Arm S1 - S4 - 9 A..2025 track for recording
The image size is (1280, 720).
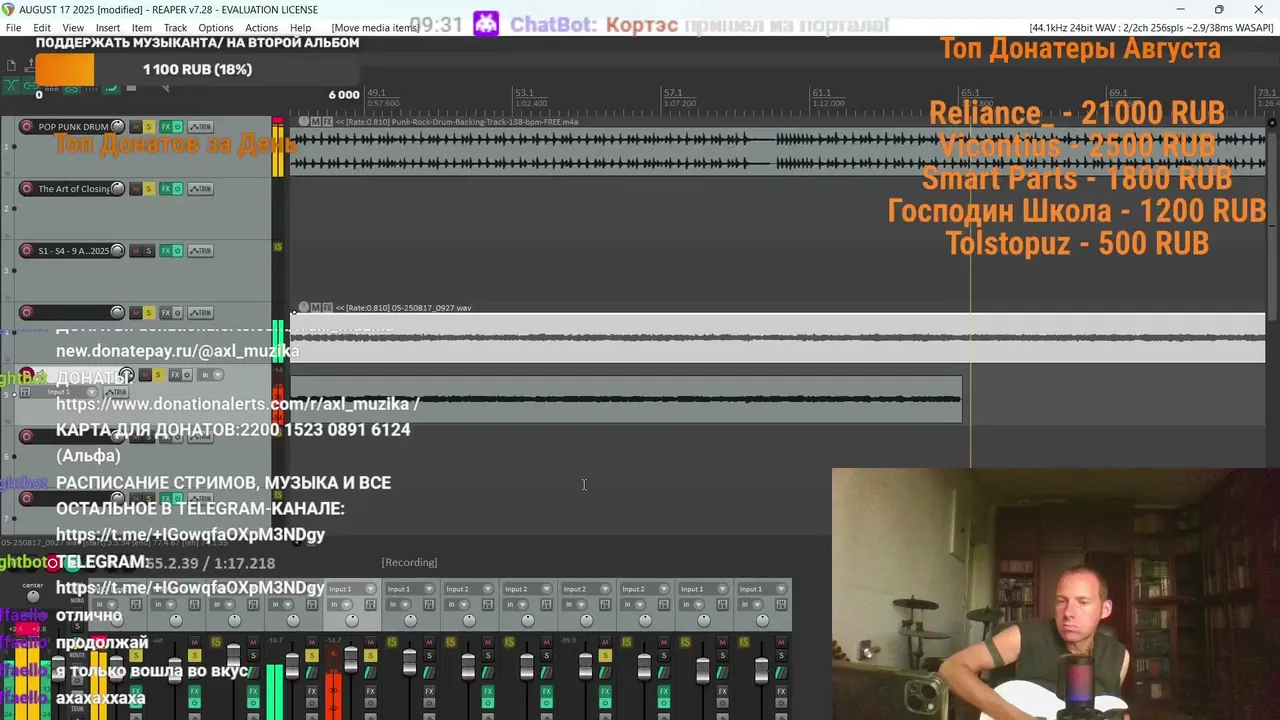(26, 251)
